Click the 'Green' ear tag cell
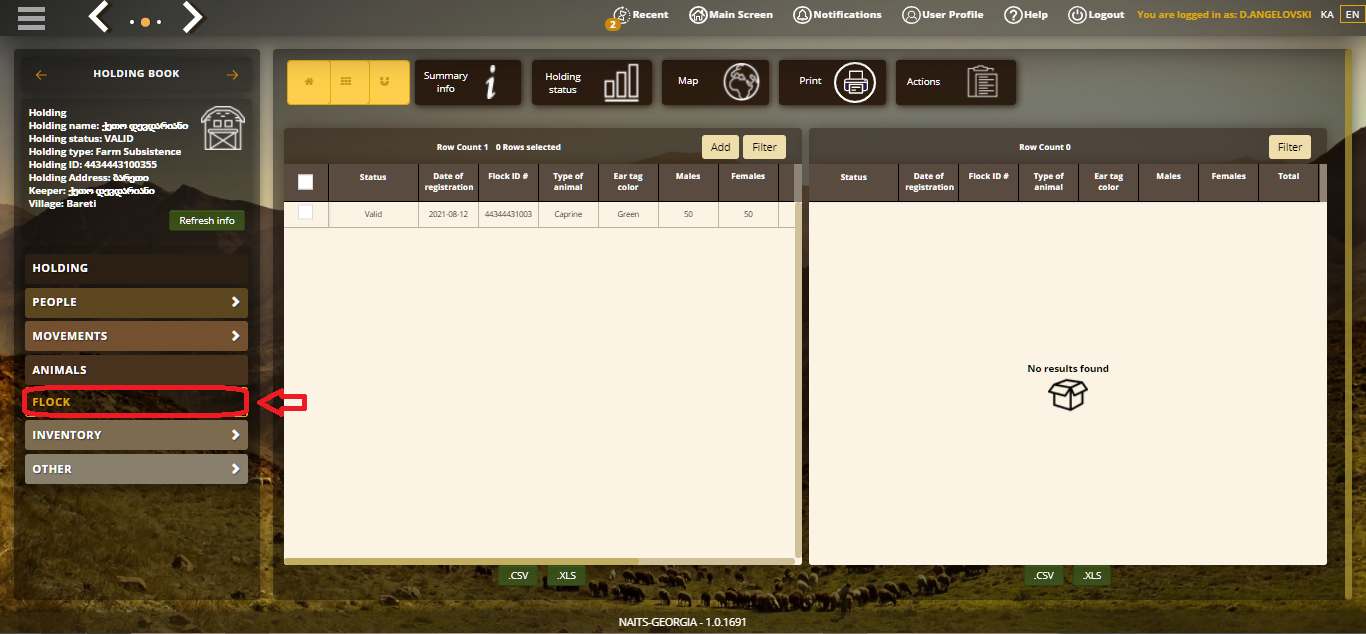 click(x=628, y=214)
